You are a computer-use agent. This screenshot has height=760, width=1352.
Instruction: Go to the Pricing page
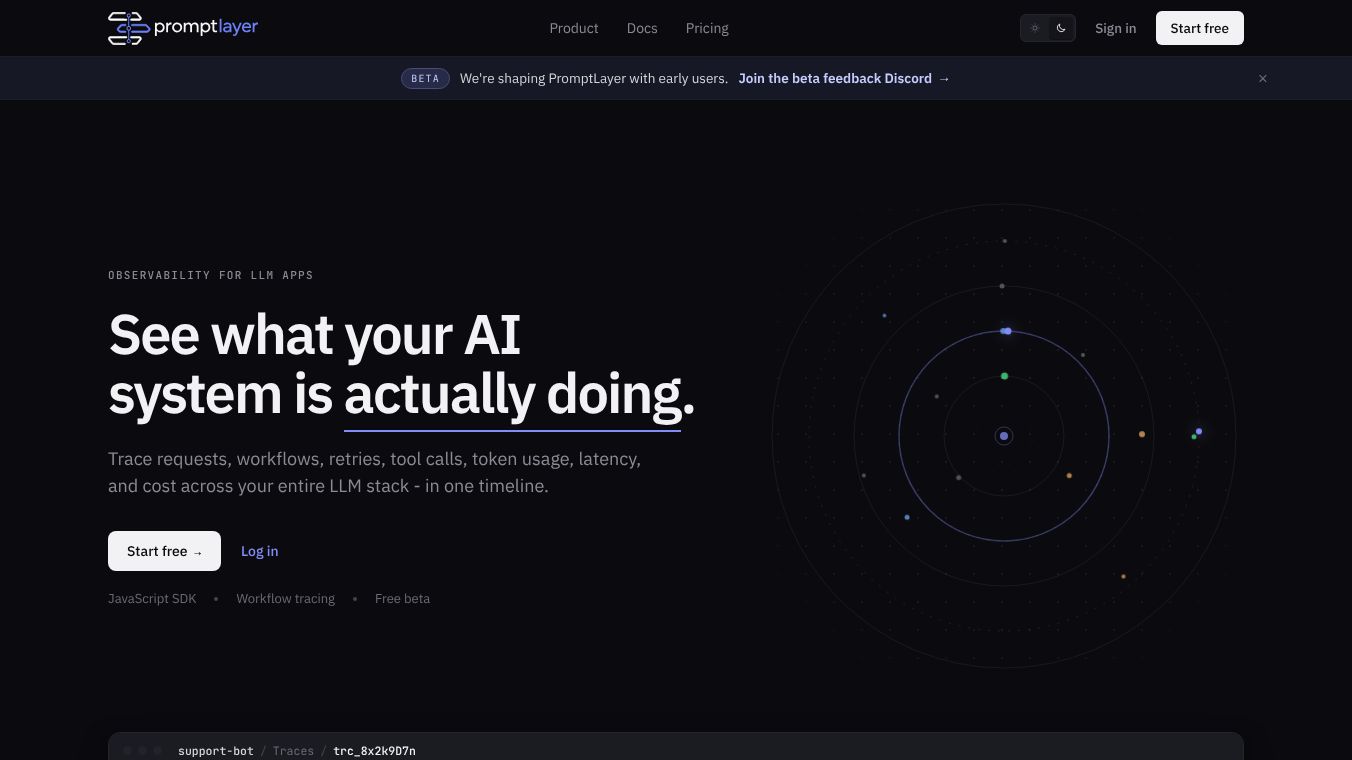(707, 28)
